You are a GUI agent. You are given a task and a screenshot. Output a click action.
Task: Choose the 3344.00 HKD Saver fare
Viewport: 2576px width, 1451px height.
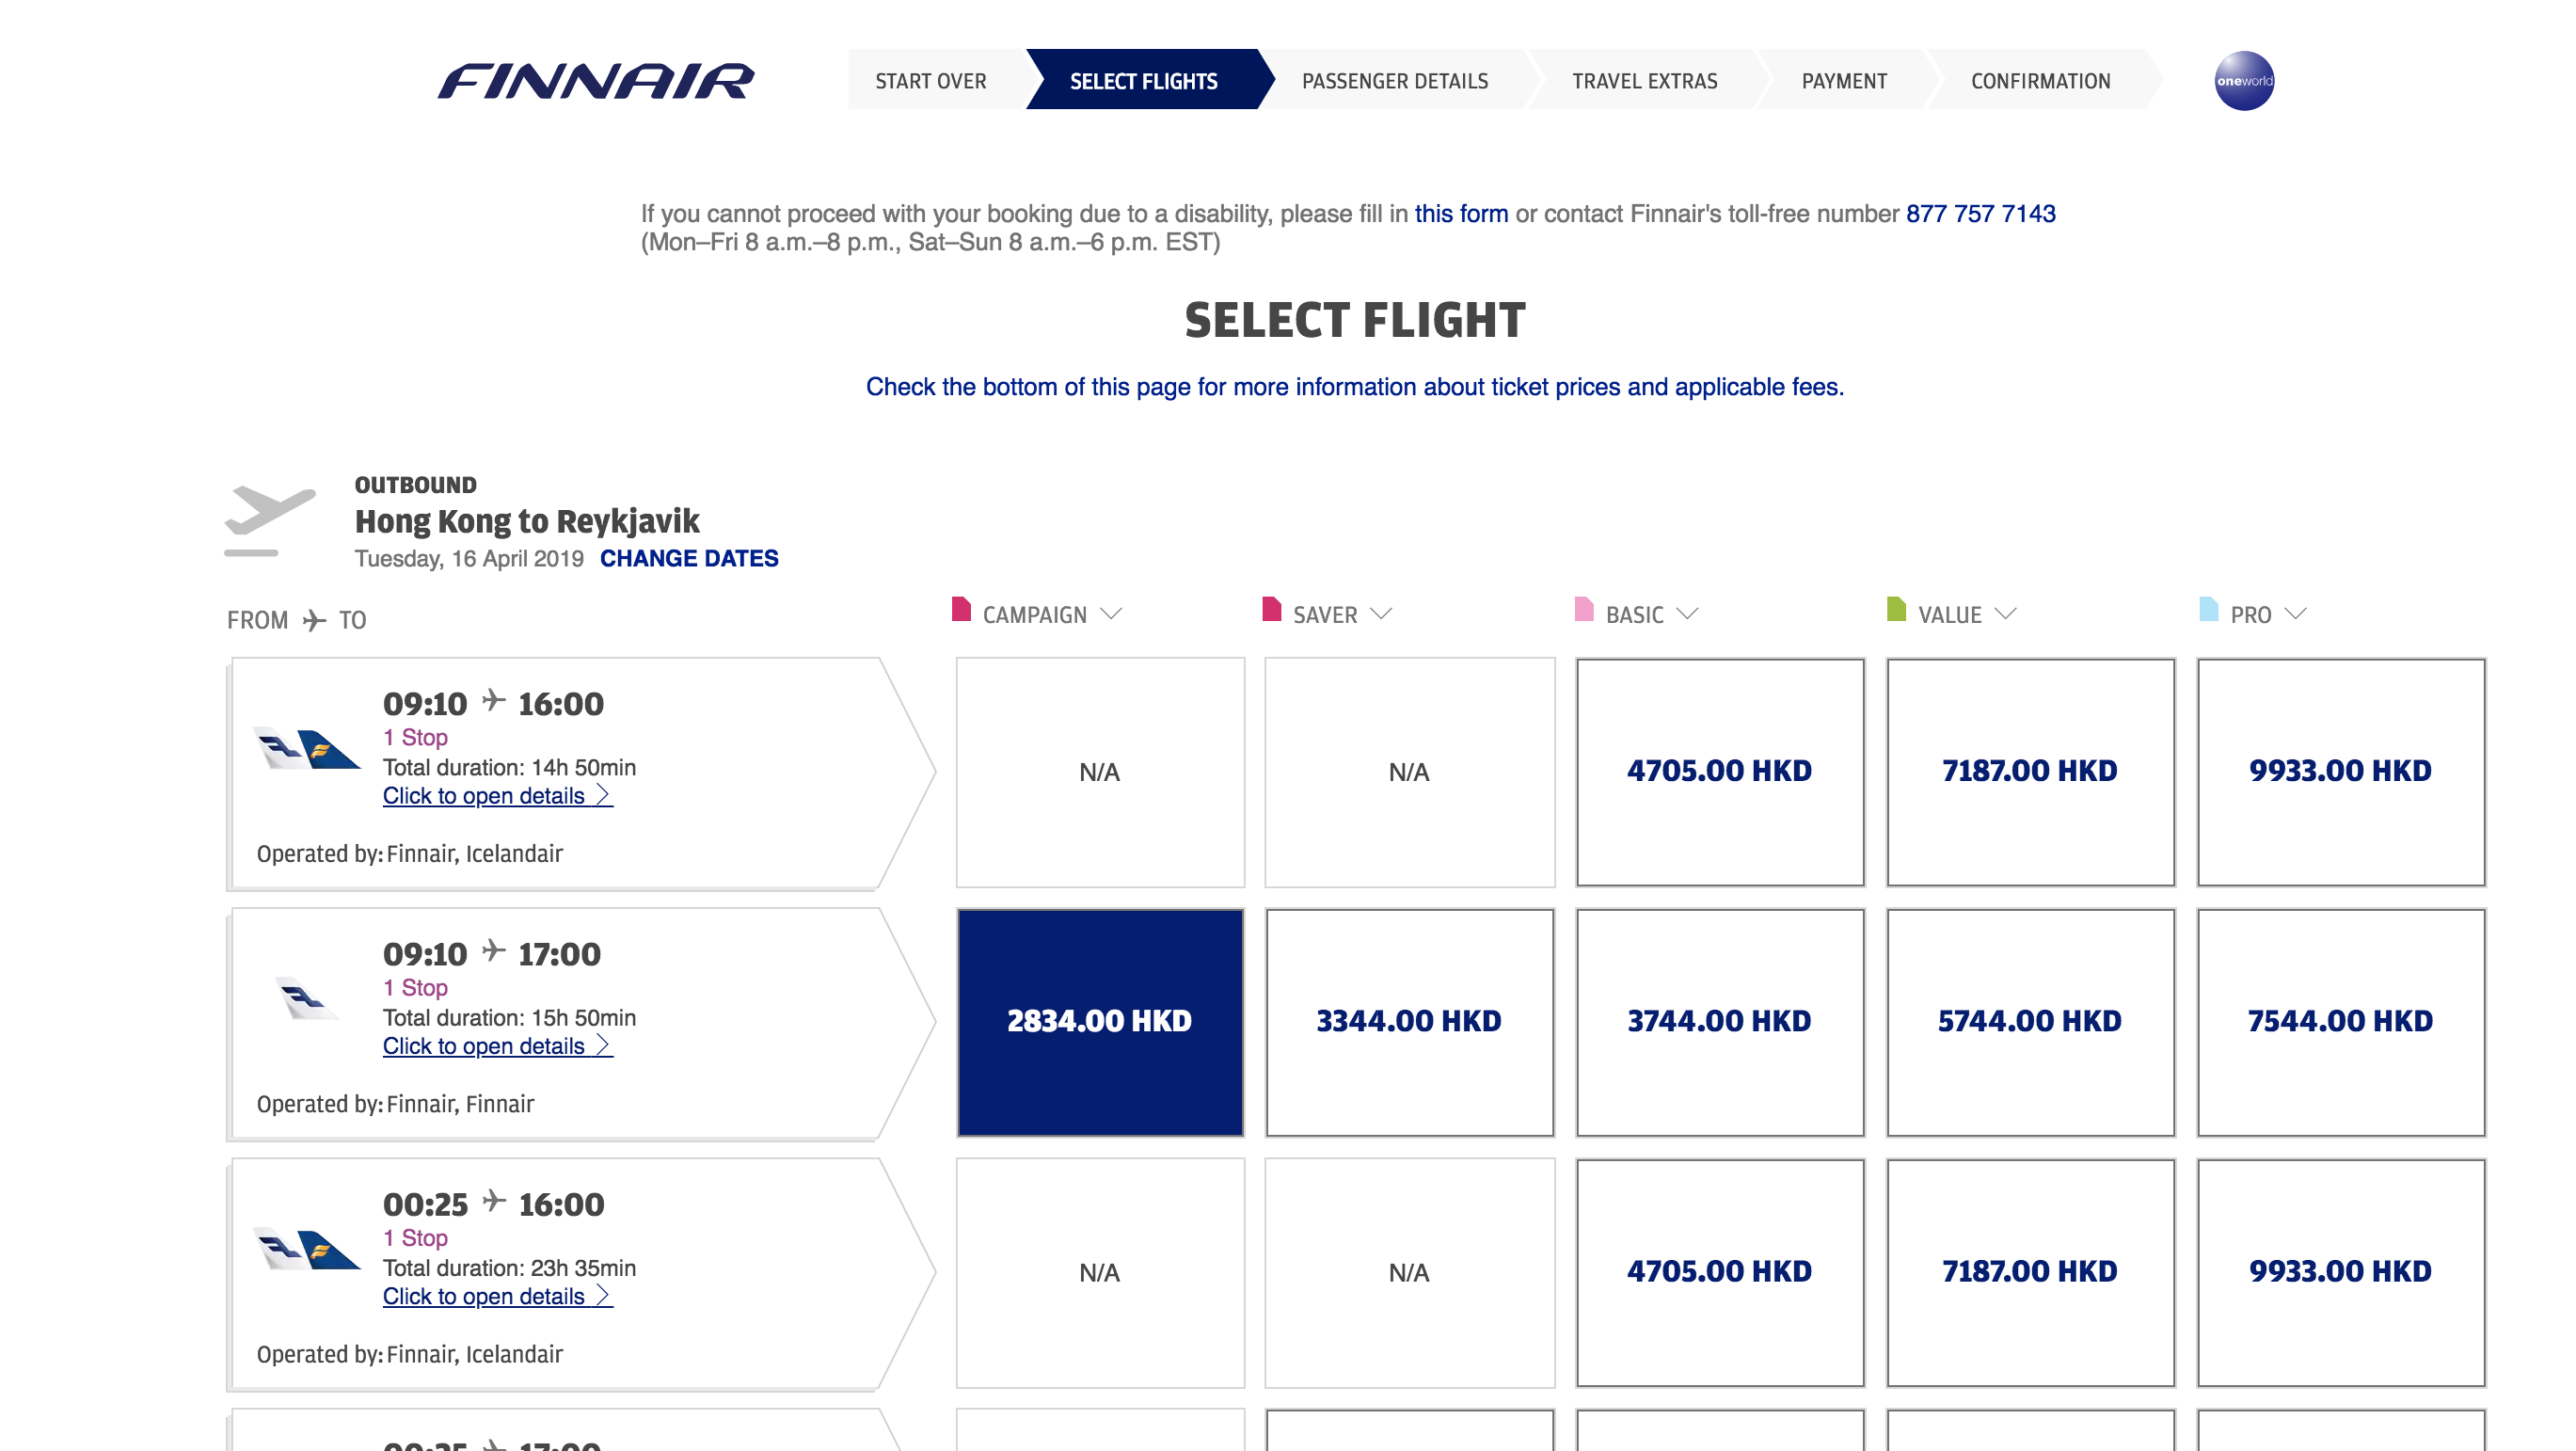click(1408, 1021)
